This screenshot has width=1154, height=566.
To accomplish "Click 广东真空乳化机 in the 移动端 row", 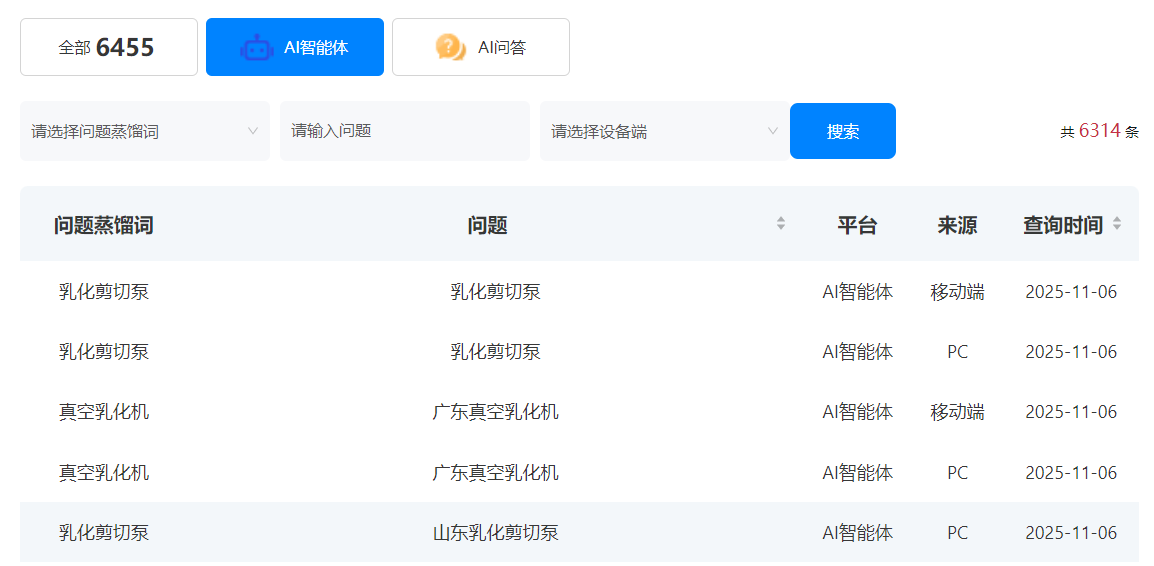I will [495, 412].
